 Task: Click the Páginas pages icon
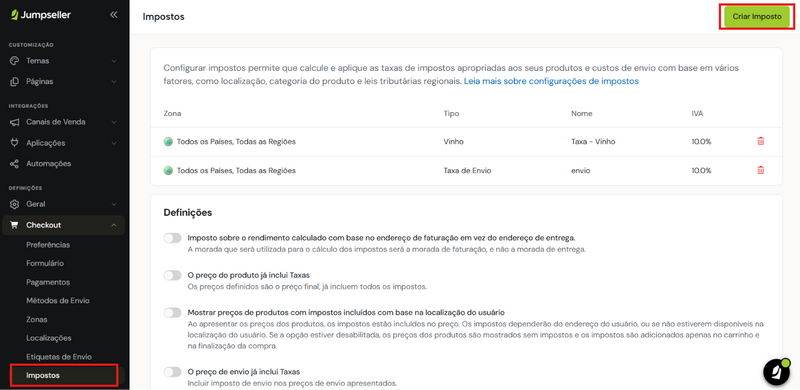pyautogui.click(x=14, y=81)
